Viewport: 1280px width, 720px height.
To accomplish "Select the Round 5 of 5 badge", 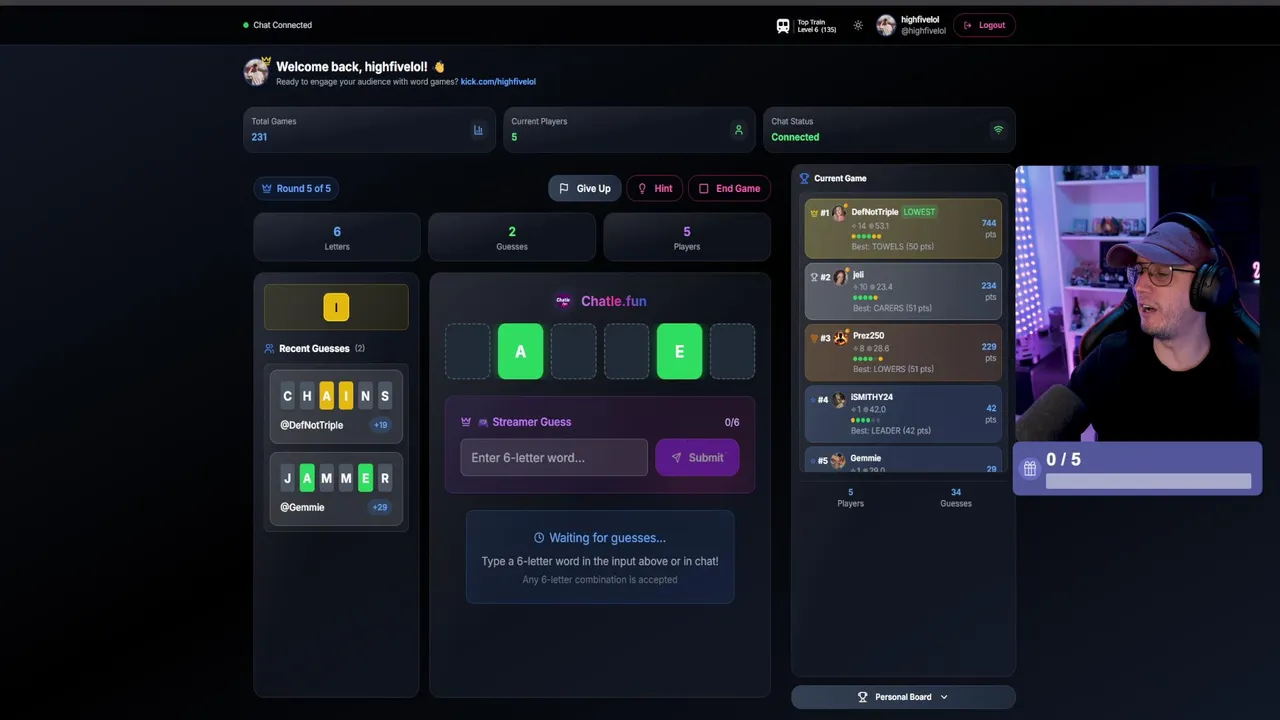I will click(296, 188).
